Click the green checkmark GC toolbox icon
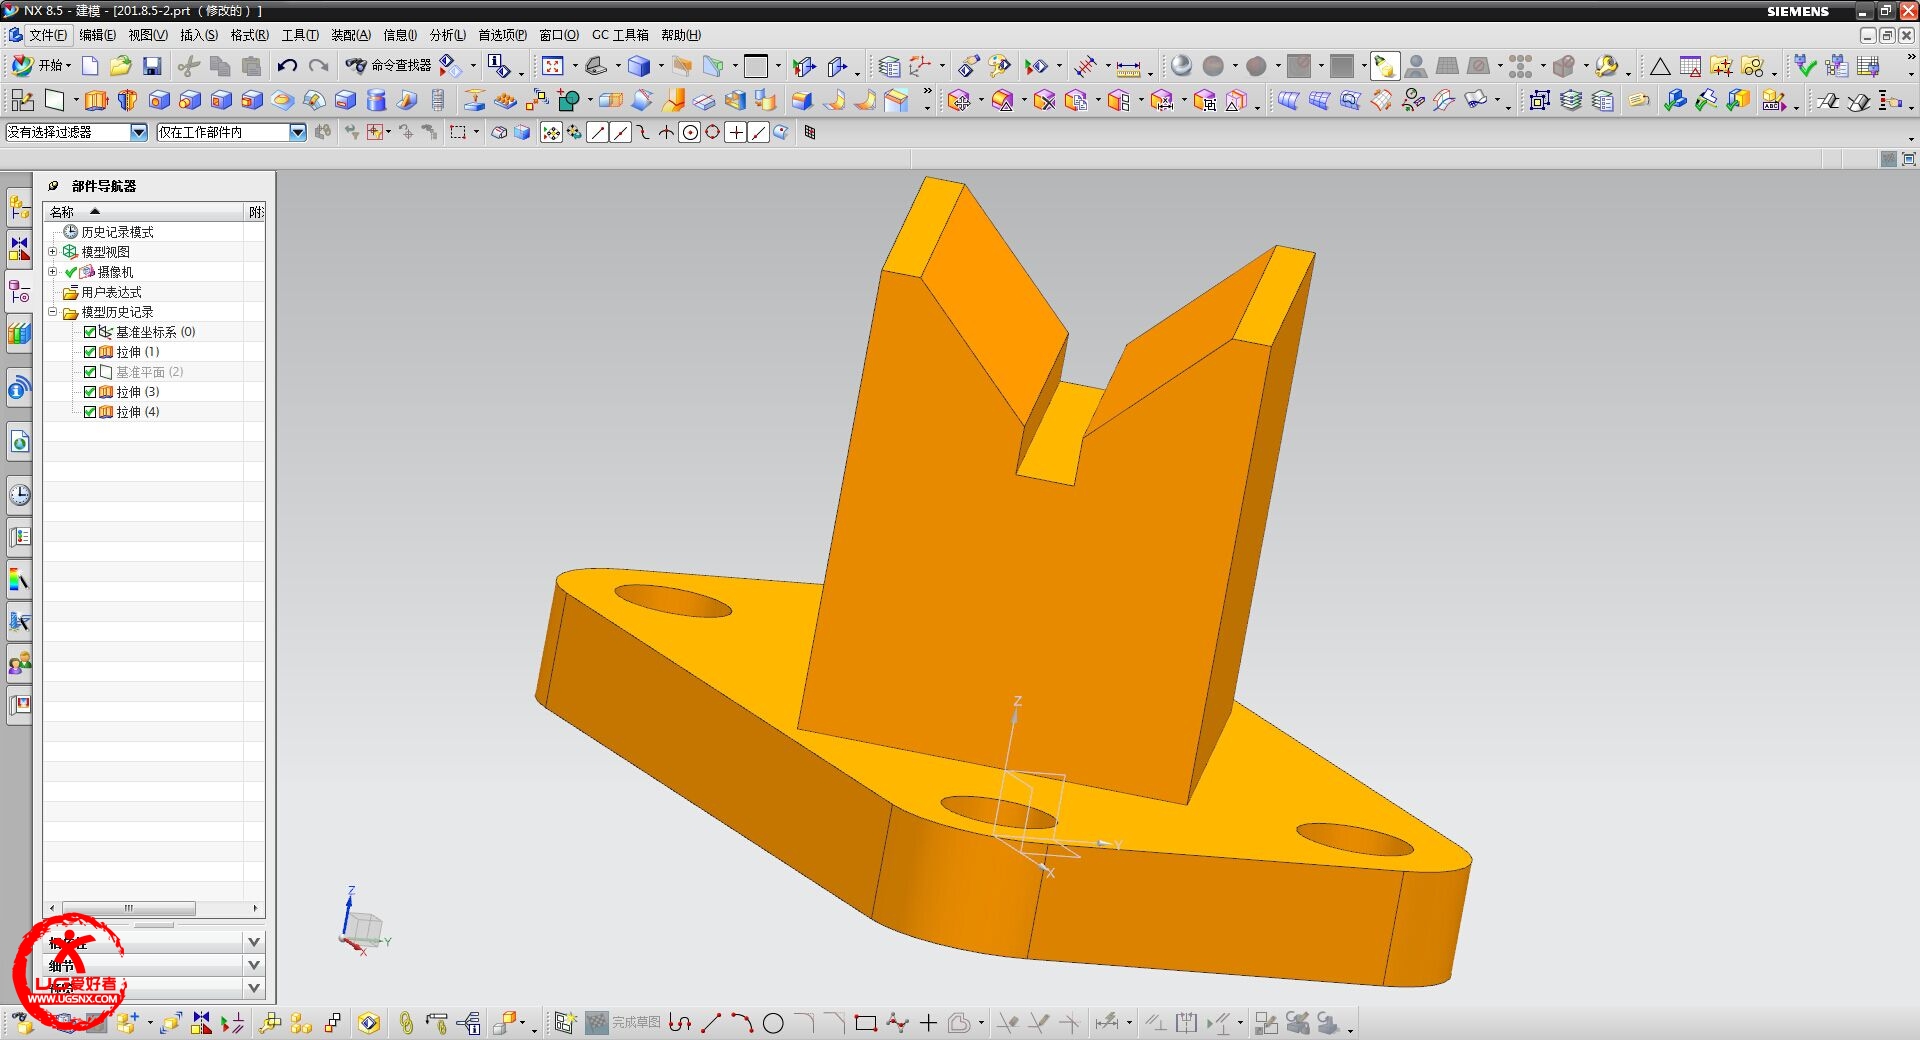This screenshot has height=1040, width=1920. point(1805,66)
